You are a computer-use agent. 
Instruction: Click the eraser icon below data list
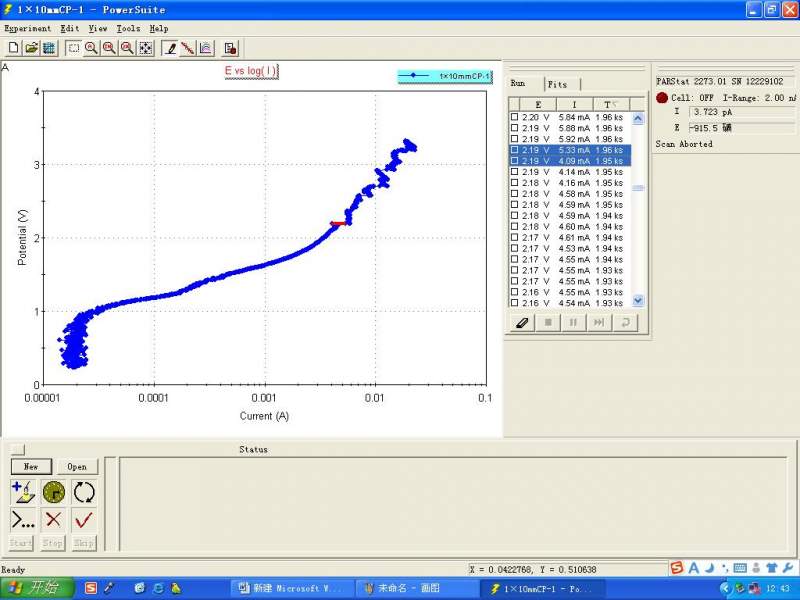(x=522, y=322)
